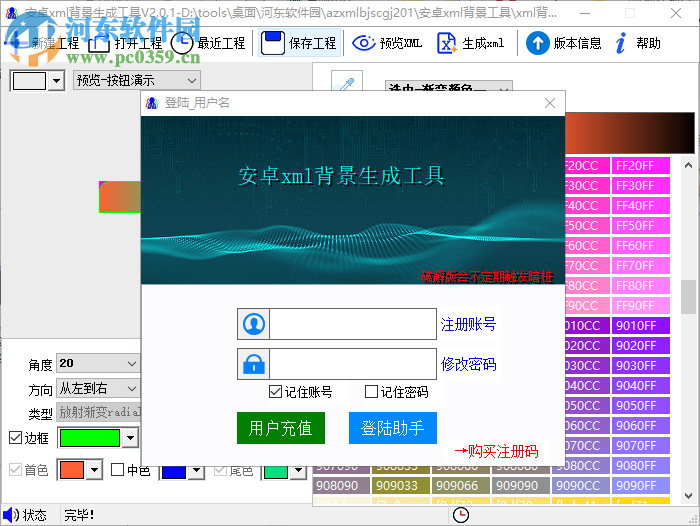The height and width of the screenshot is (526, 700).
Task: Toggle the 边框 border checkbox
Action: (16, 438)
